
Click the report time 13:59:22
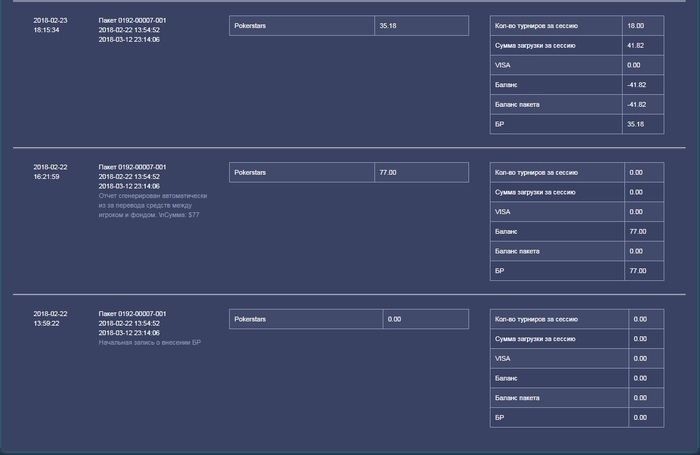pyautogui.click(x=46, y=323)
